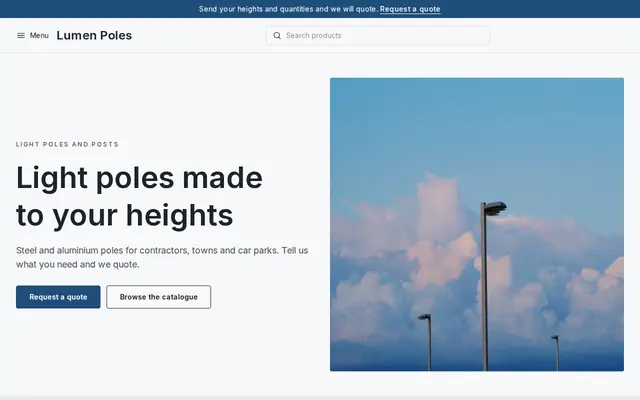This screenshot has width=640, height=400.
Task: Focus the Search products field
Action: click(x=378, y=36)
